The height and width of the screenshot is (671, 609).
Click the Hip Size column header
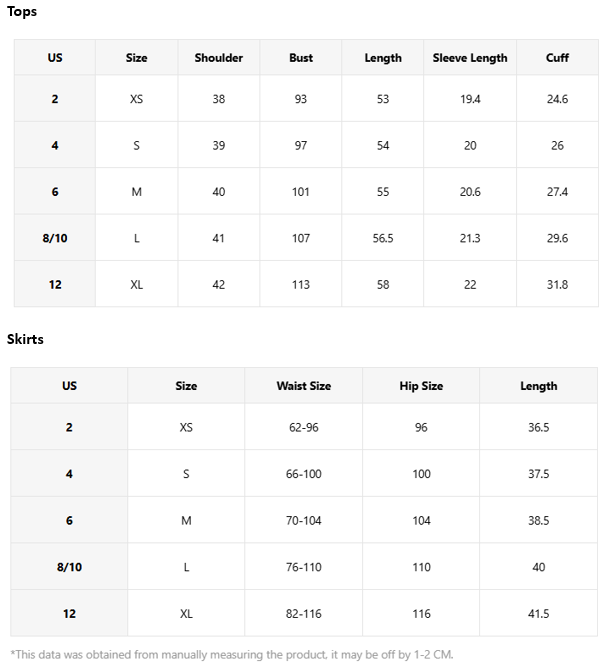tap(421, 386)
